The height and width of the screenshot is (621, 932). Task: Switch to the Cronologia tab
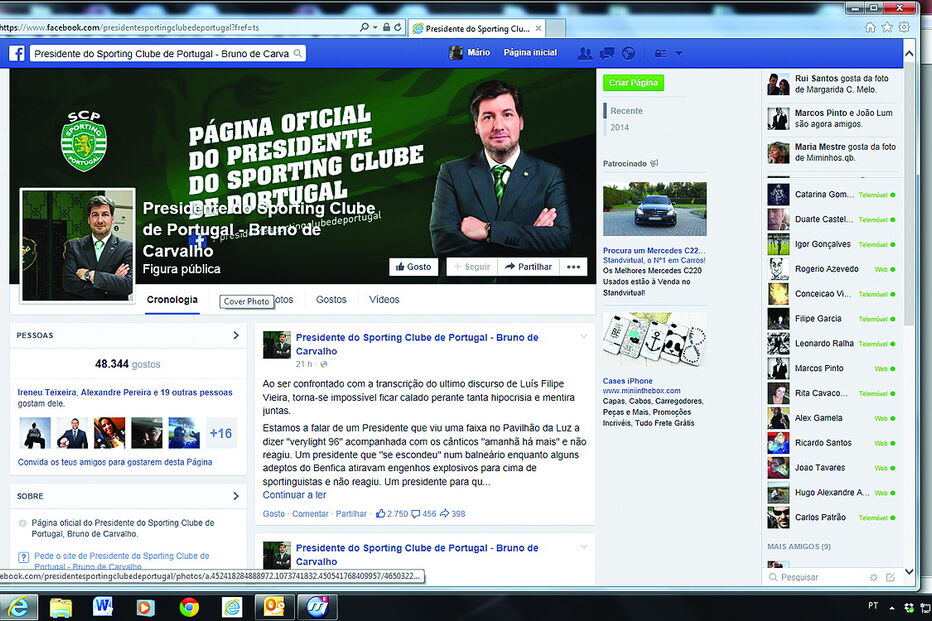(171, 299)
